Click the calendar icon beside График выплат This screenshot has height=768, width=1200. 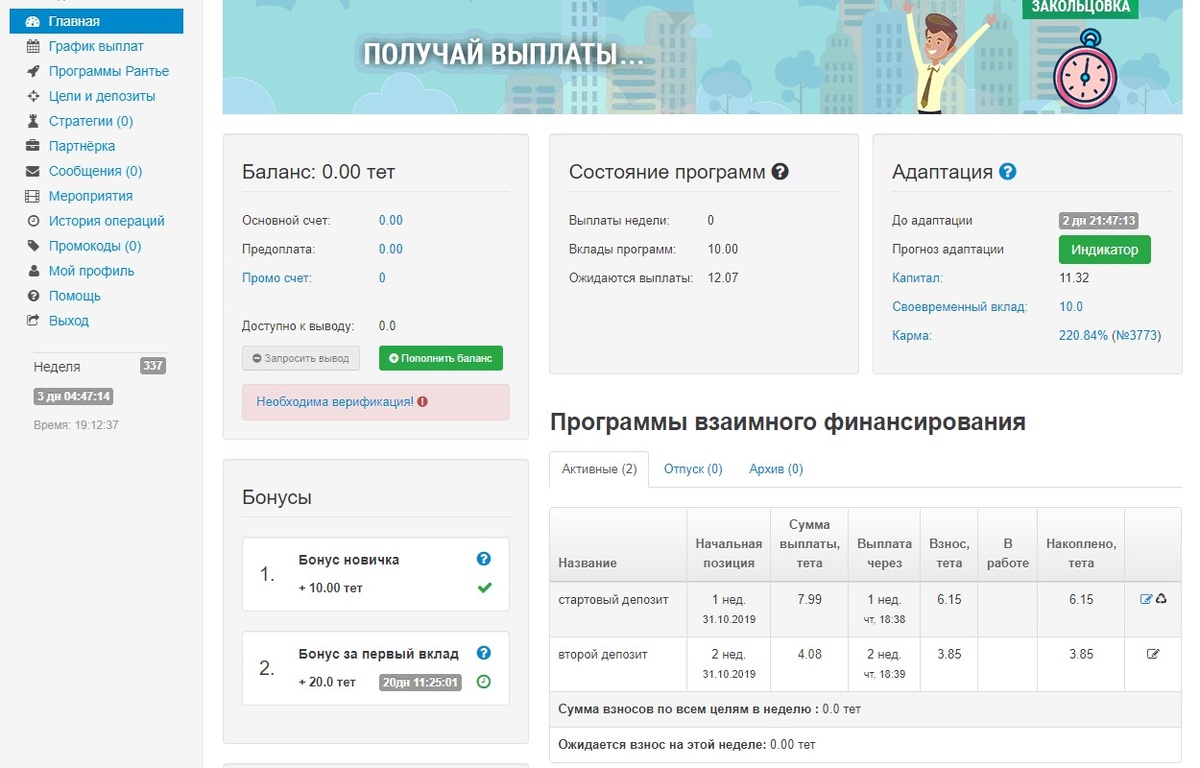click(32, 46)
